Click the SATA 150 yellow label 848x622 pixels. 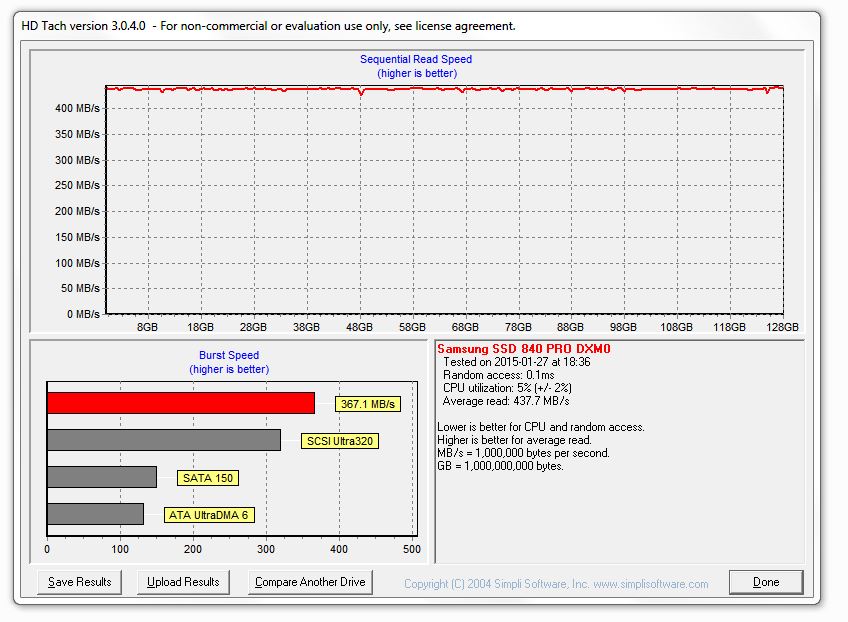point(208,478)
